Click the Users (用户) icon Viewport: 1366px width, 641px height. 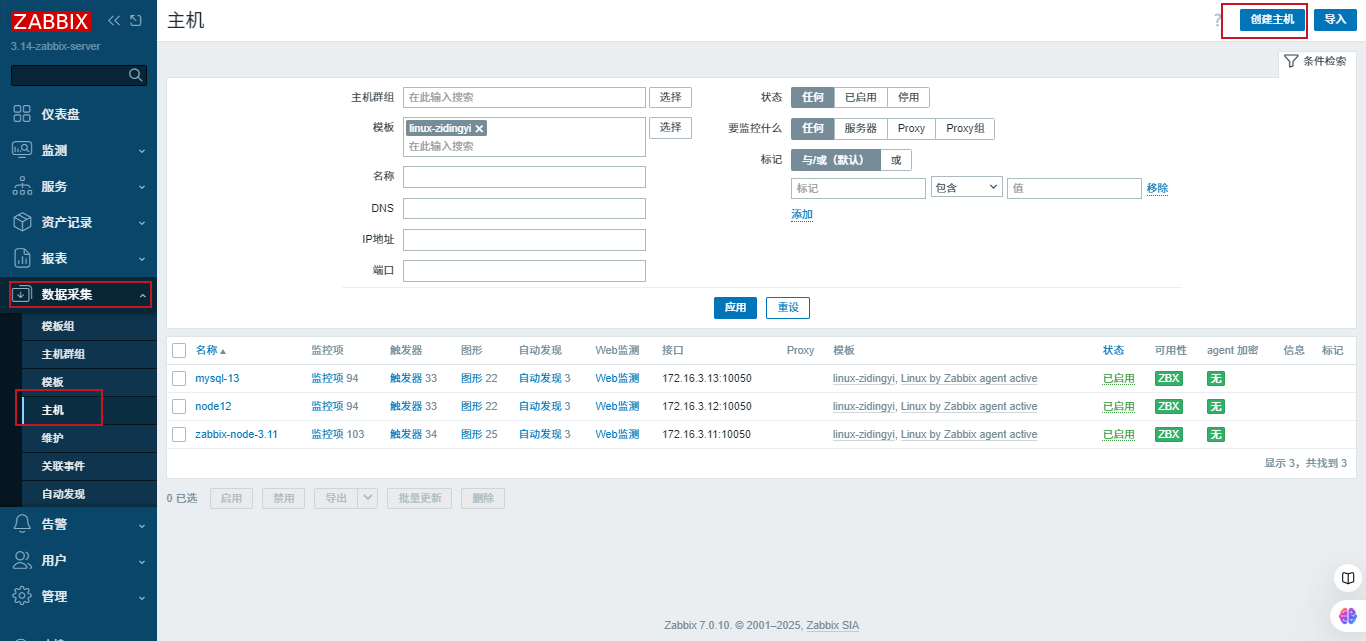coord(22,560)
